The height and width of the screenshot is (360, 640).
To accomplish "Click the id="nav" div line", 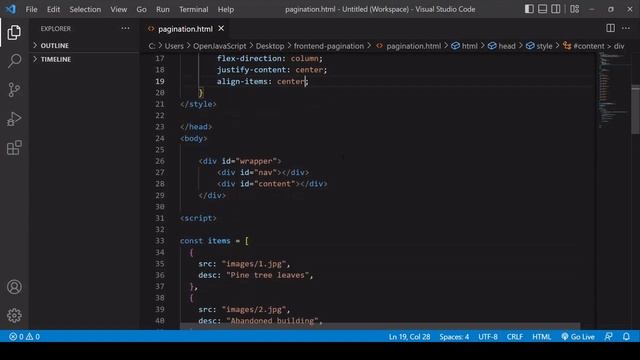I will click(x=263, y=172).
